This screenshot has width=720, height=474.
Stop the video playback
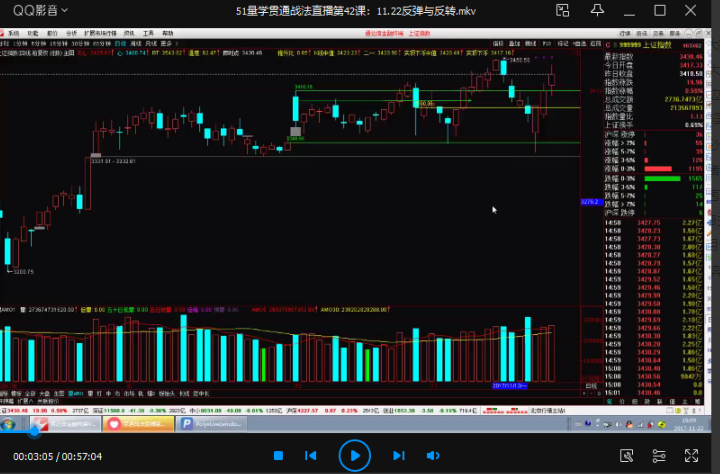point(278,456)
